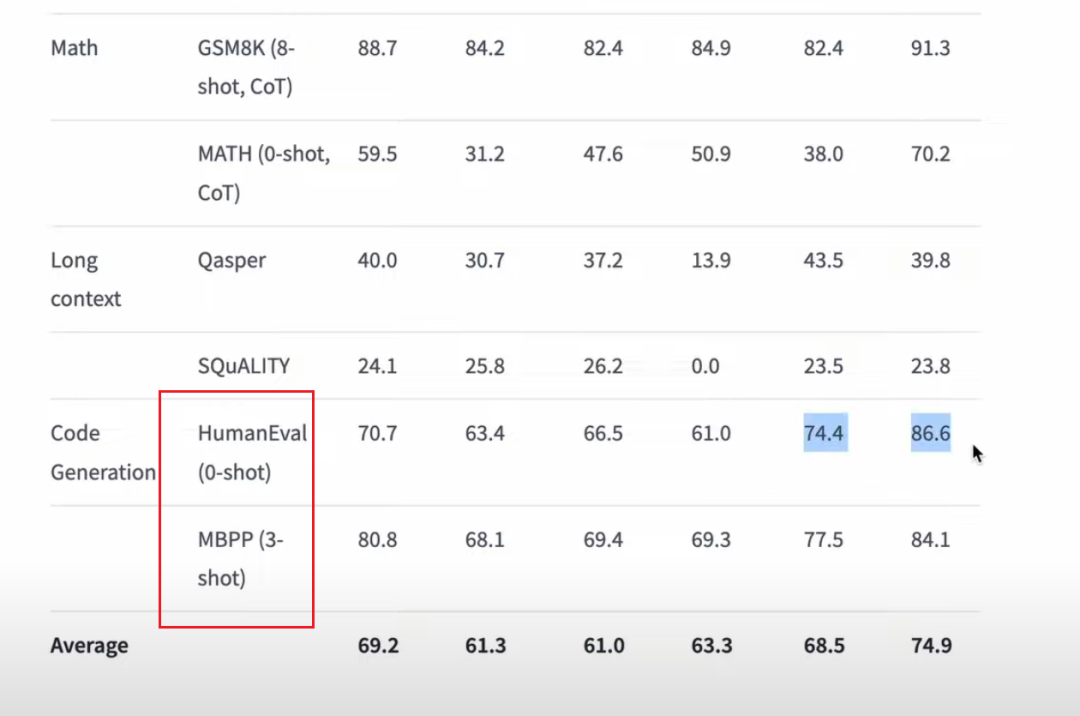Click the 69.2 average score
The height and width of the screenshot is (716, 1080).
pyautogui.click(x=378, y=645)
